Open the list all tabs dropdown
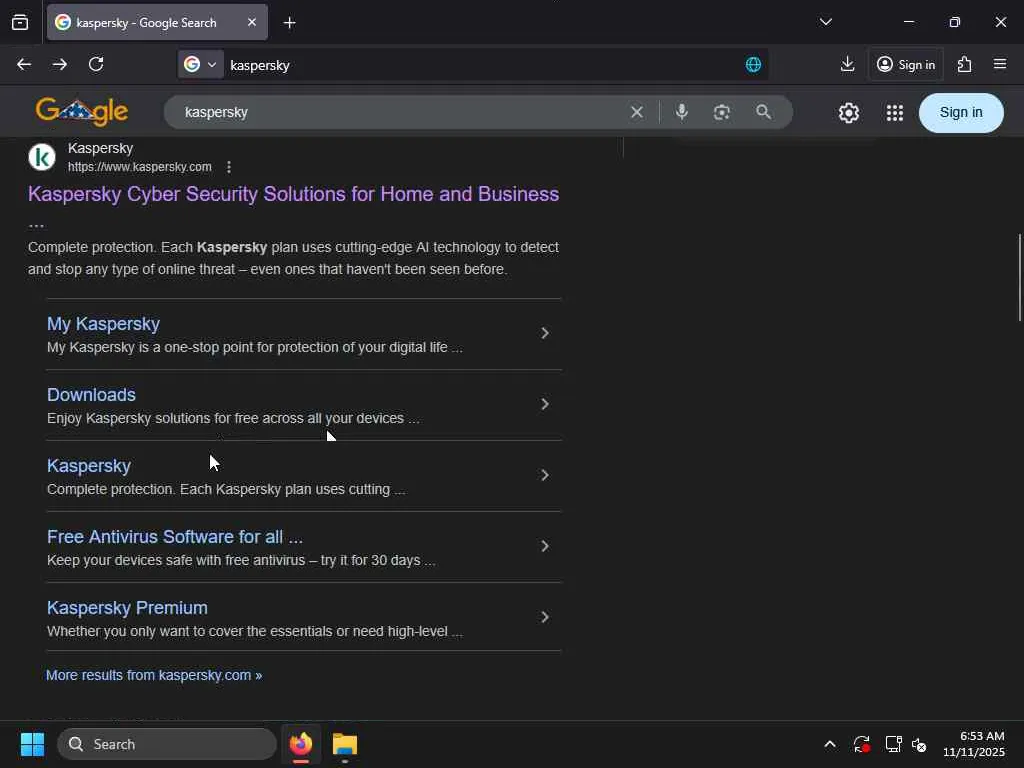 point(825,22)
